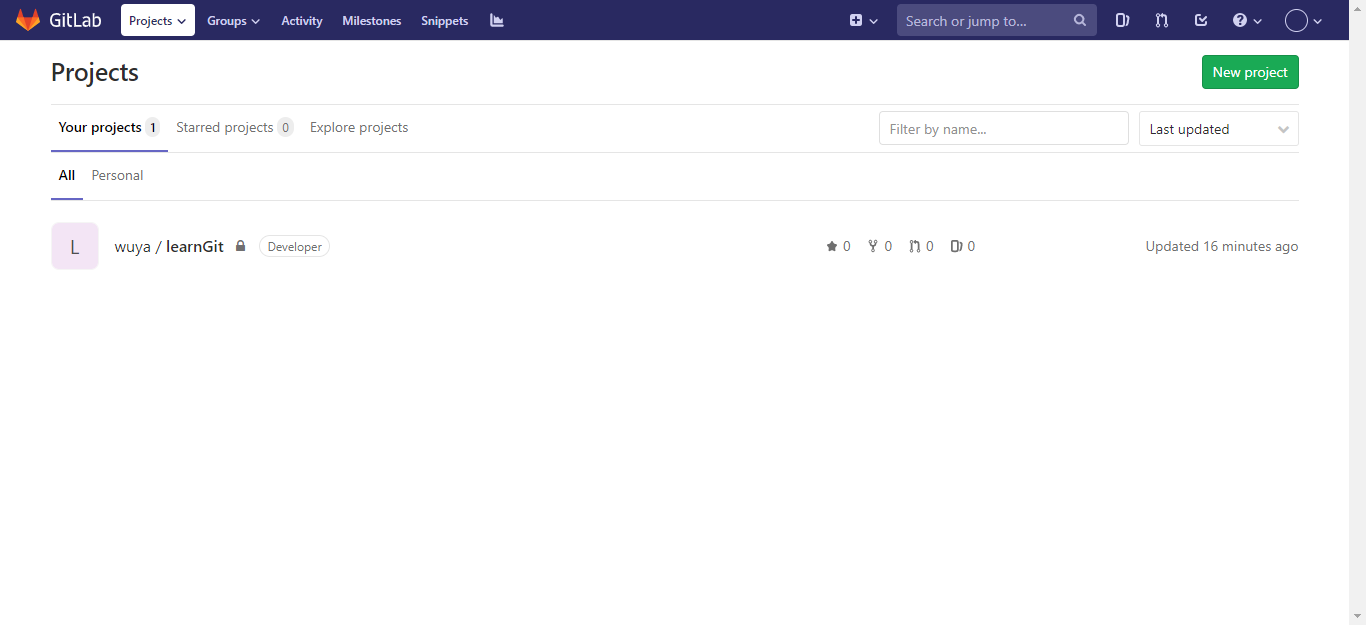Switch to the Explore projects tab
Image resolution: width=1366 pixels, height=625 pixels.
pos(359,127)
